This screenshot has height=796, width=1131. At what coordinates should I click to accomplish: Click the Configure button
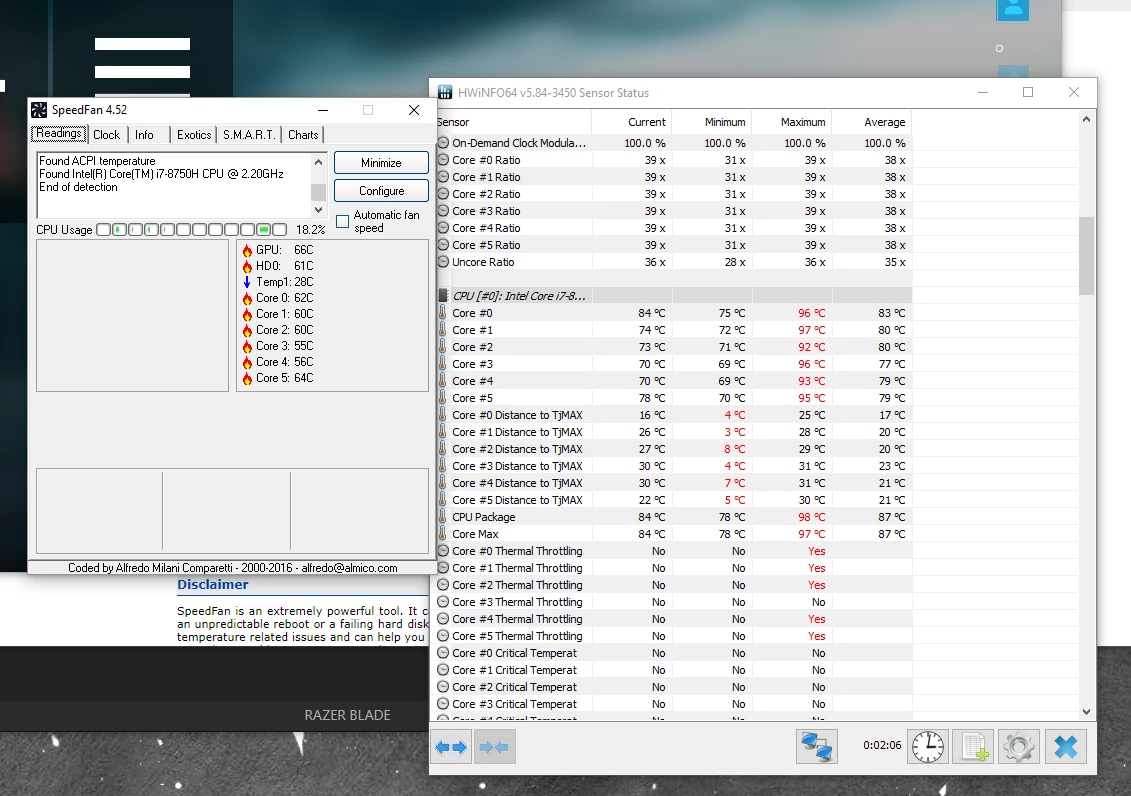[x=381, y=191]
